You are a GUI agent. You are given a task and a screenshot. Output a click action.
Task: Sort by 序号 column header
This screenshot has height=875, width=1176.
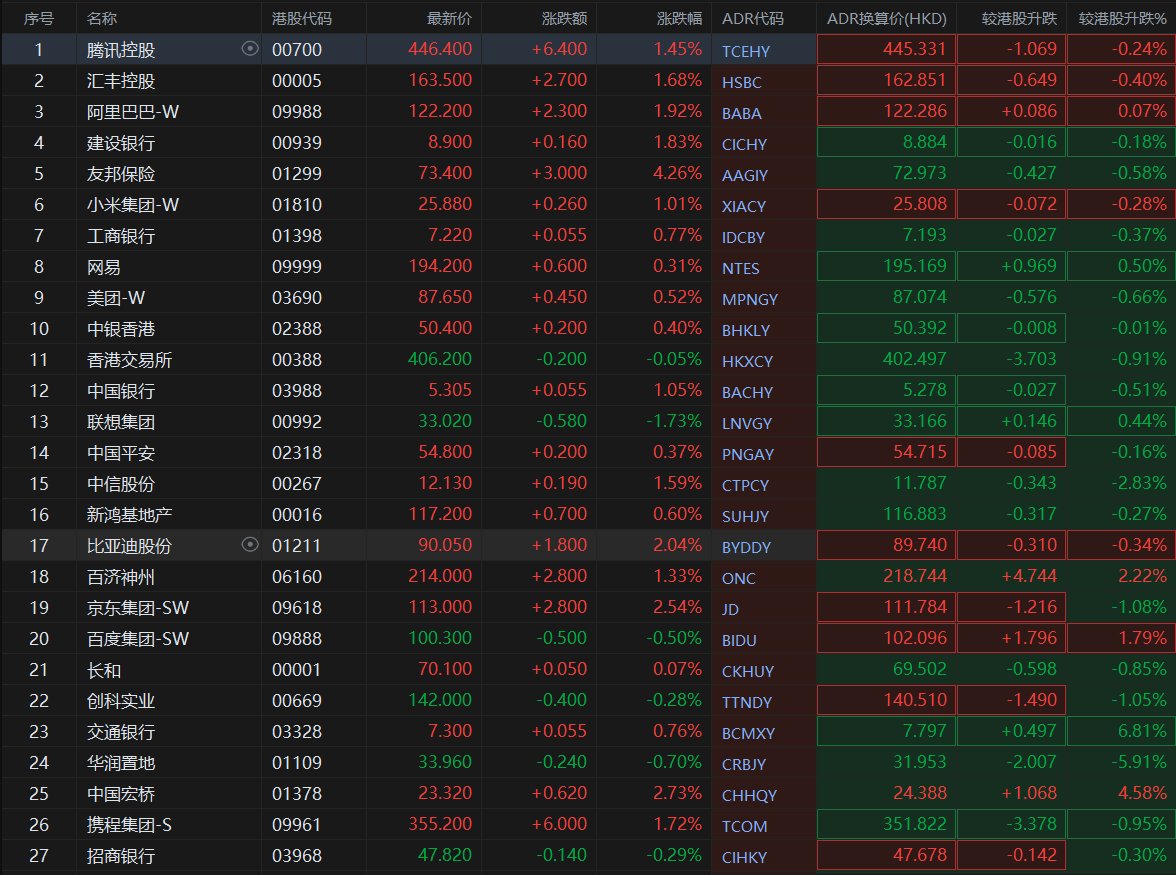(38, 18)
